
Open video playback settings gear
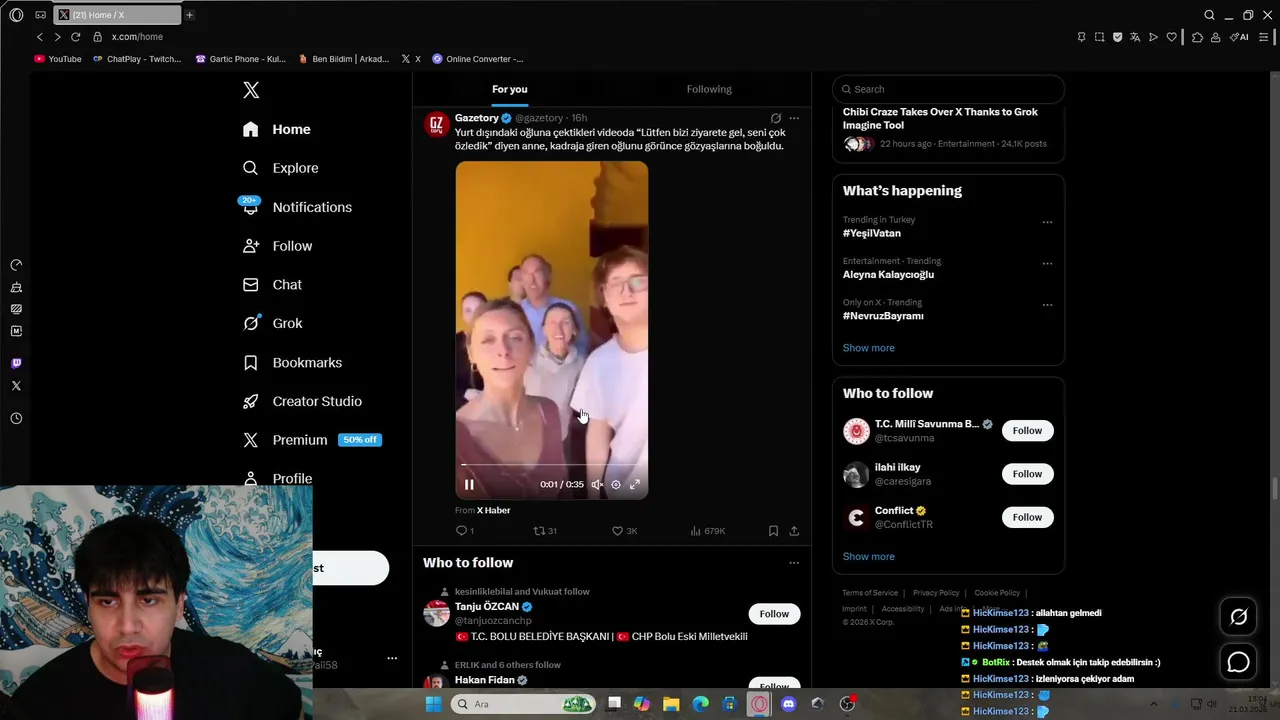[x=616, y=485]
